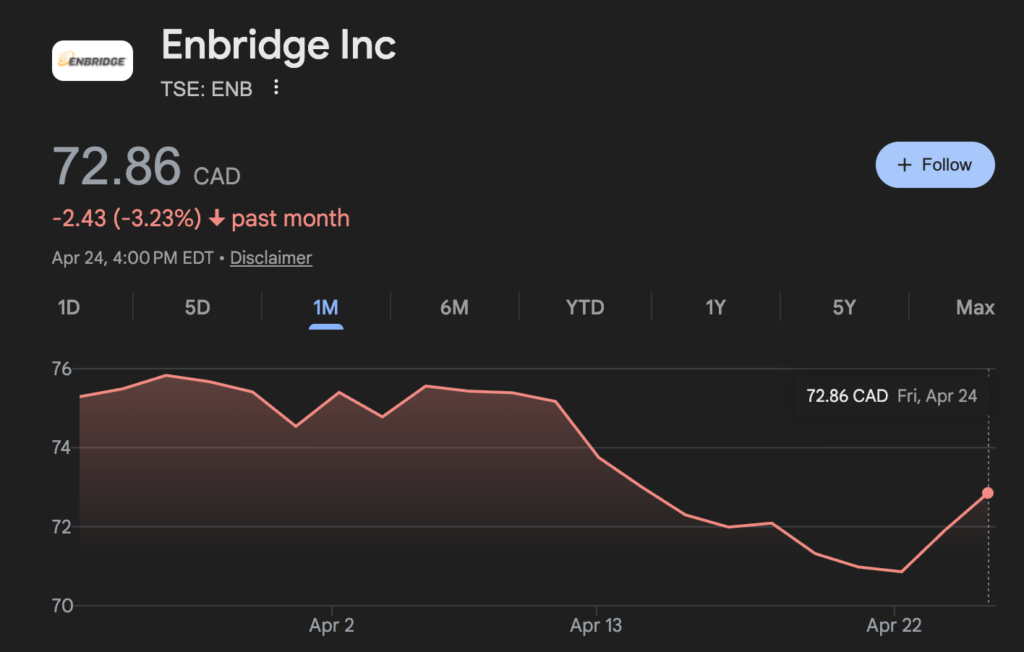This screenshot has width=1024, height=652.
Task: Switch to the 5D range tab
Action: pyautogui.click(x=197, y=308)
